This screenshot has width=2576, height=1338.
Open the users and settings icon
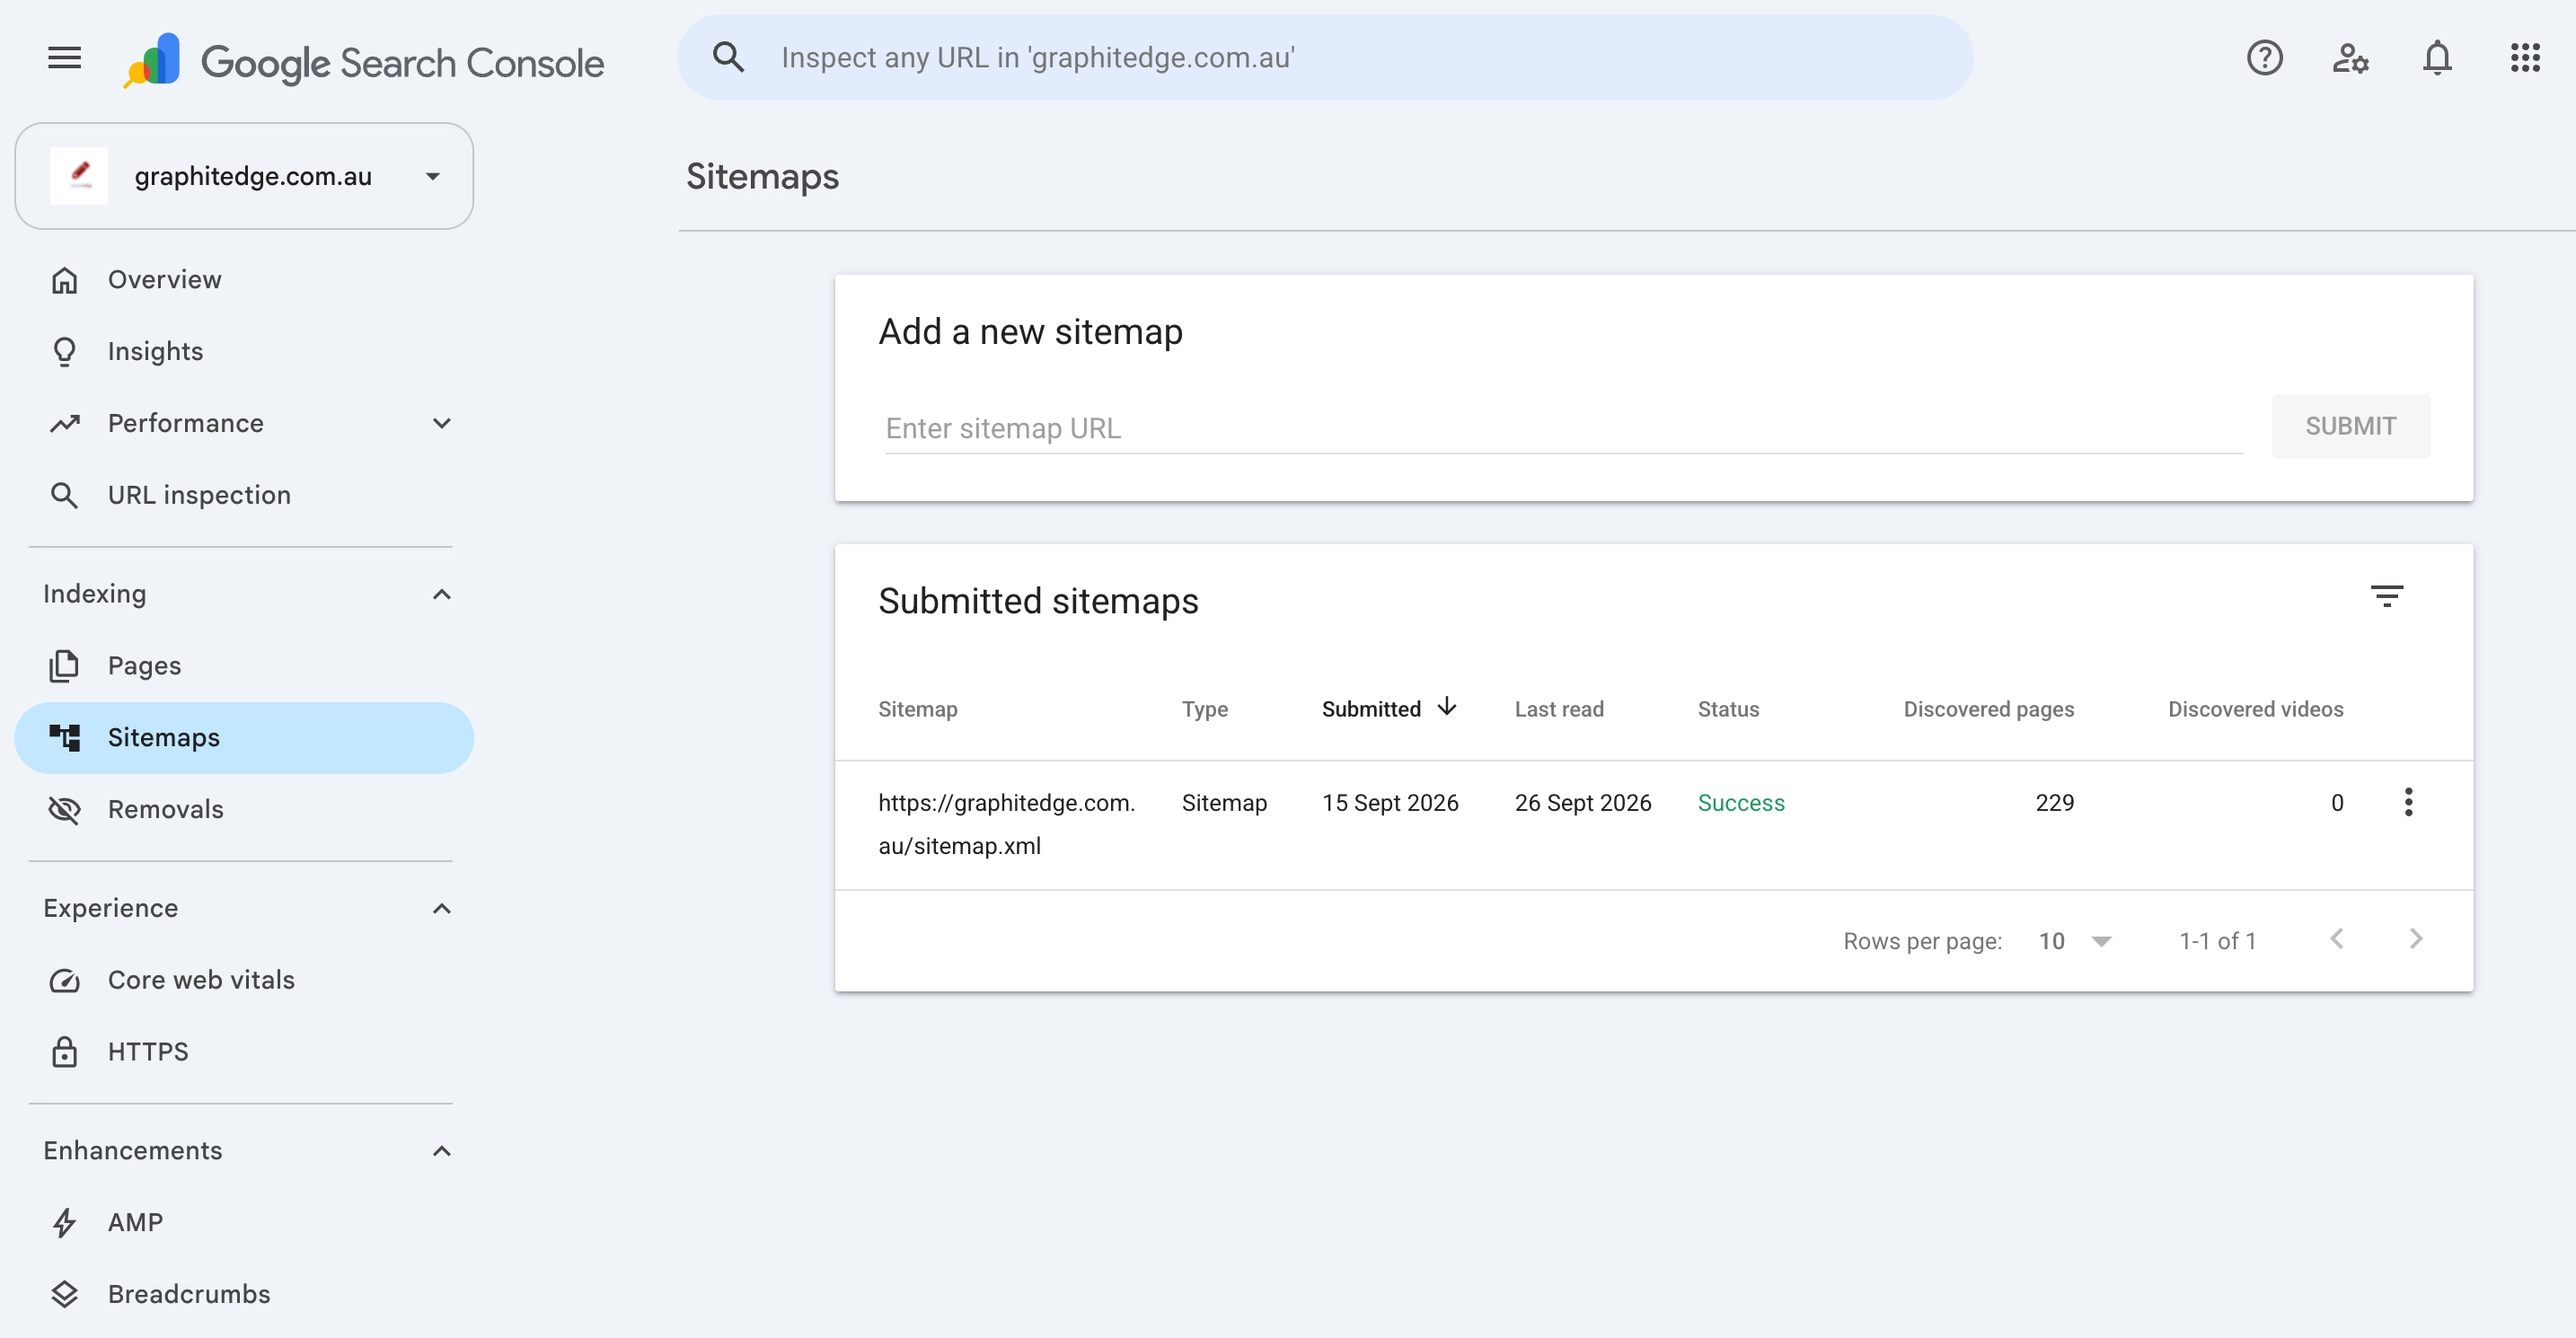(x=2350, y=58)
